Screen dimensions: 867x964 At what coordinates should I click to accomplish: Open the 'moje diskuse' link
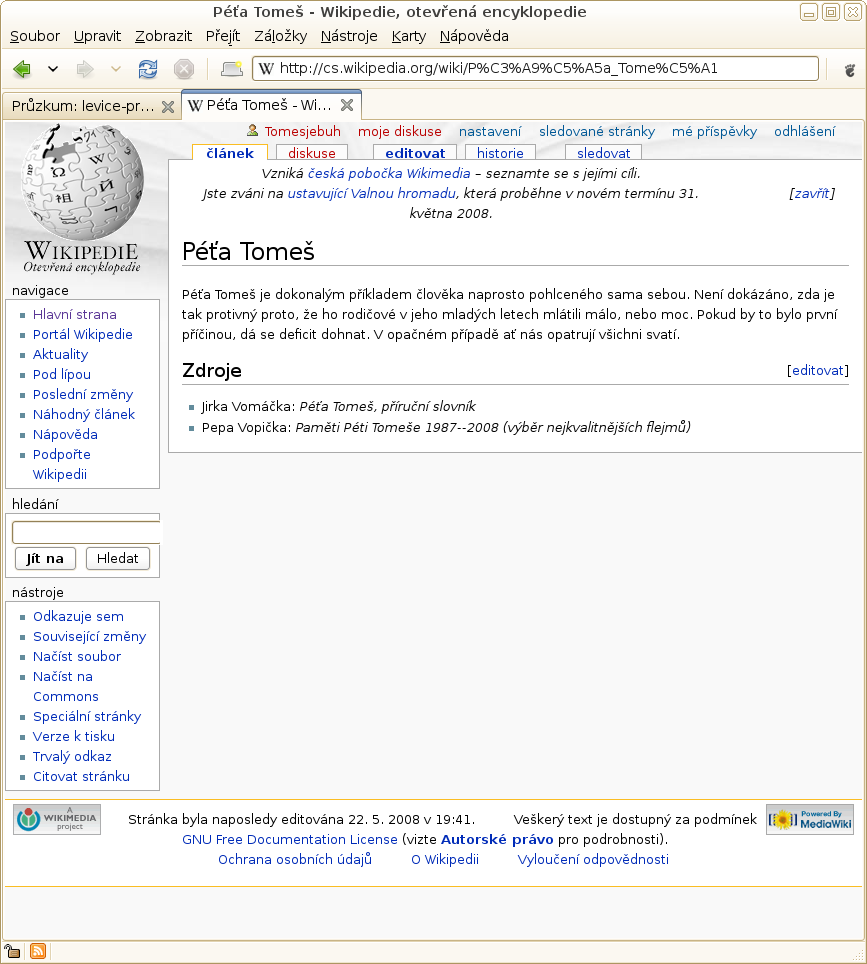[400, 131]
